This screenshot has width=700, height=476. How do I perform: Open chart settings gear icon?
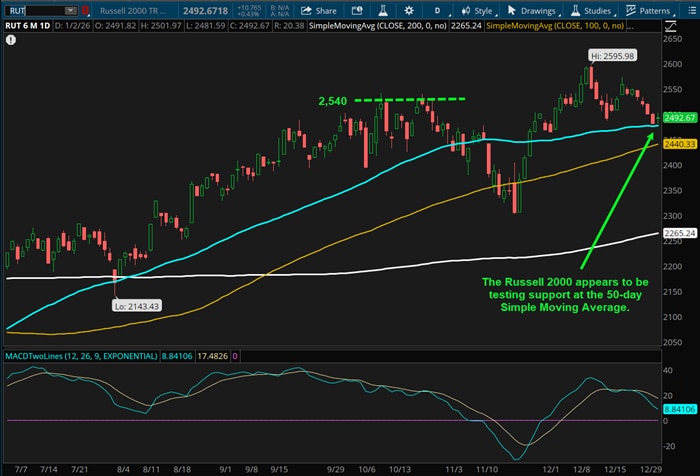point(408,11)
